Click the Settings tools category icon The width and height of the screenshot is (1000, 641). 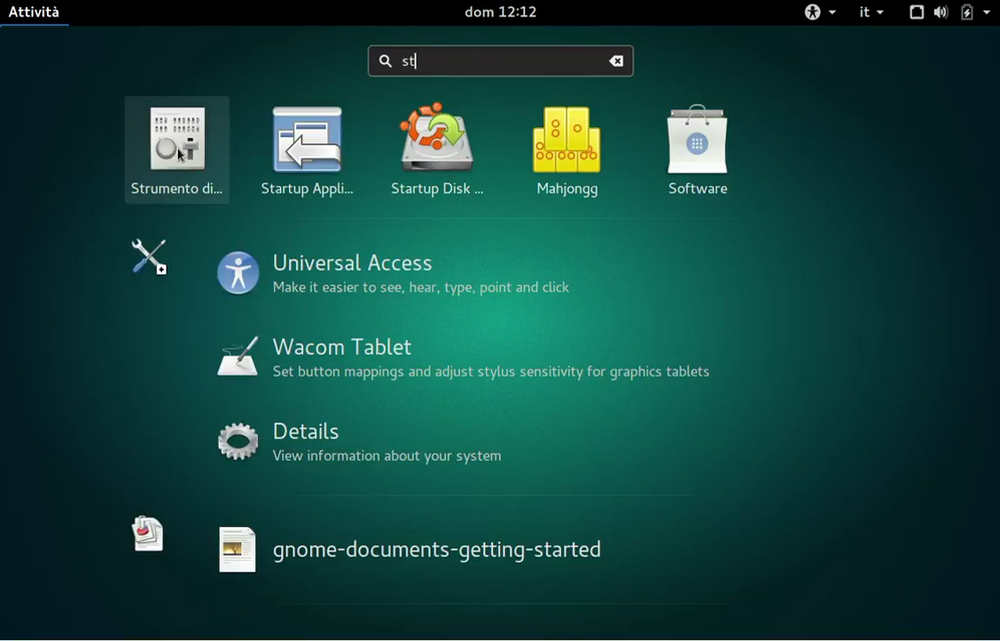click(147, 257)
